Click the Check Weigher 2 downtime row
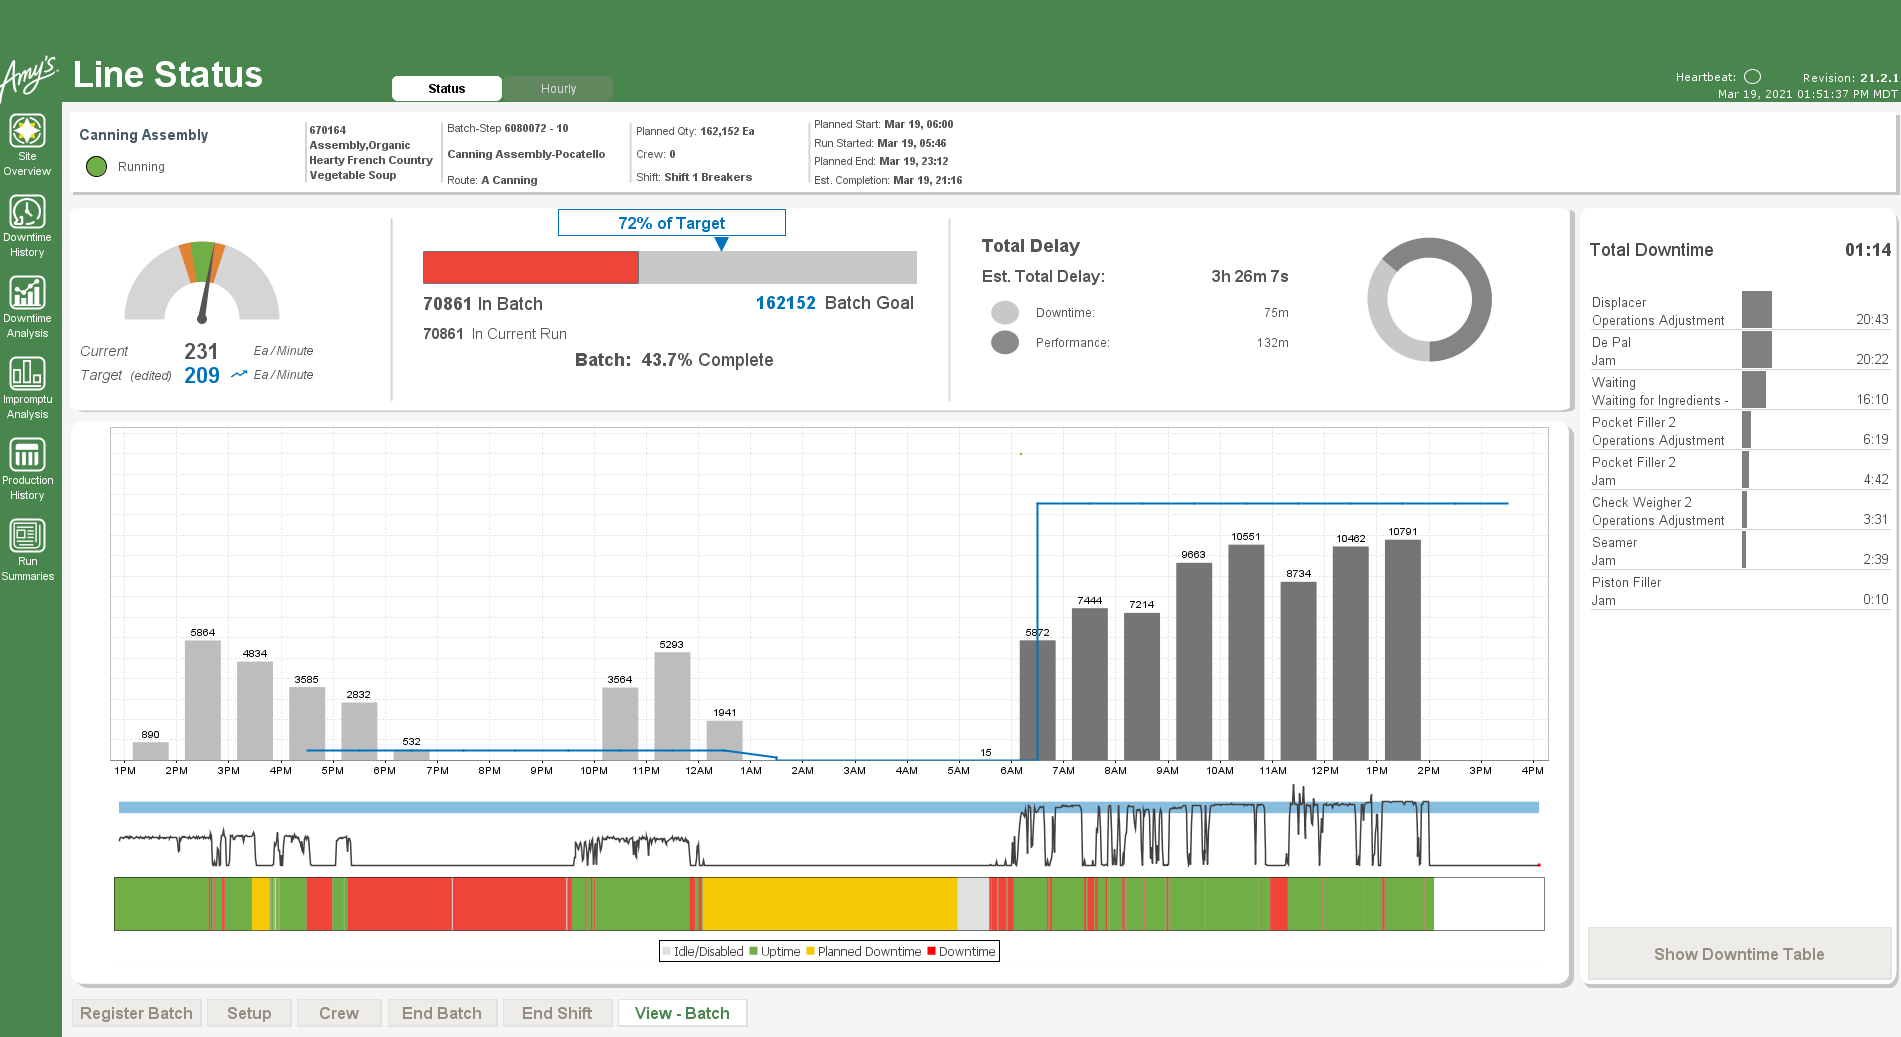 click(x=1740, y=510)
